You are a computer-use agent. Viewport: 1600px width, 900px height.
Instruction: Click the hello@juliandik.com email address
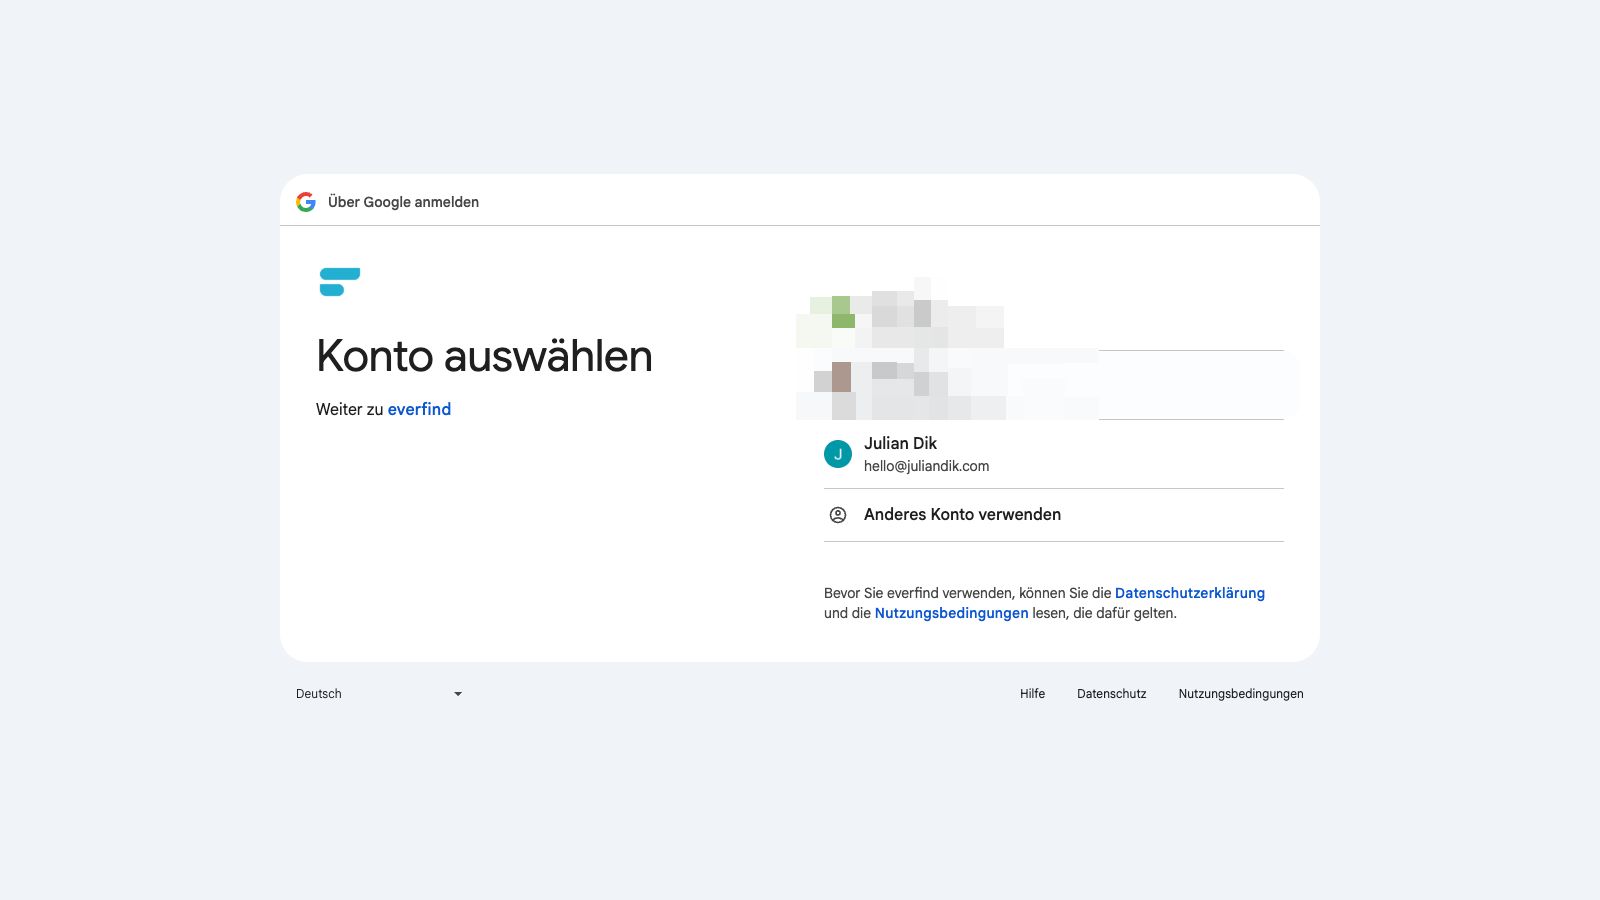(x=926, y=466)
